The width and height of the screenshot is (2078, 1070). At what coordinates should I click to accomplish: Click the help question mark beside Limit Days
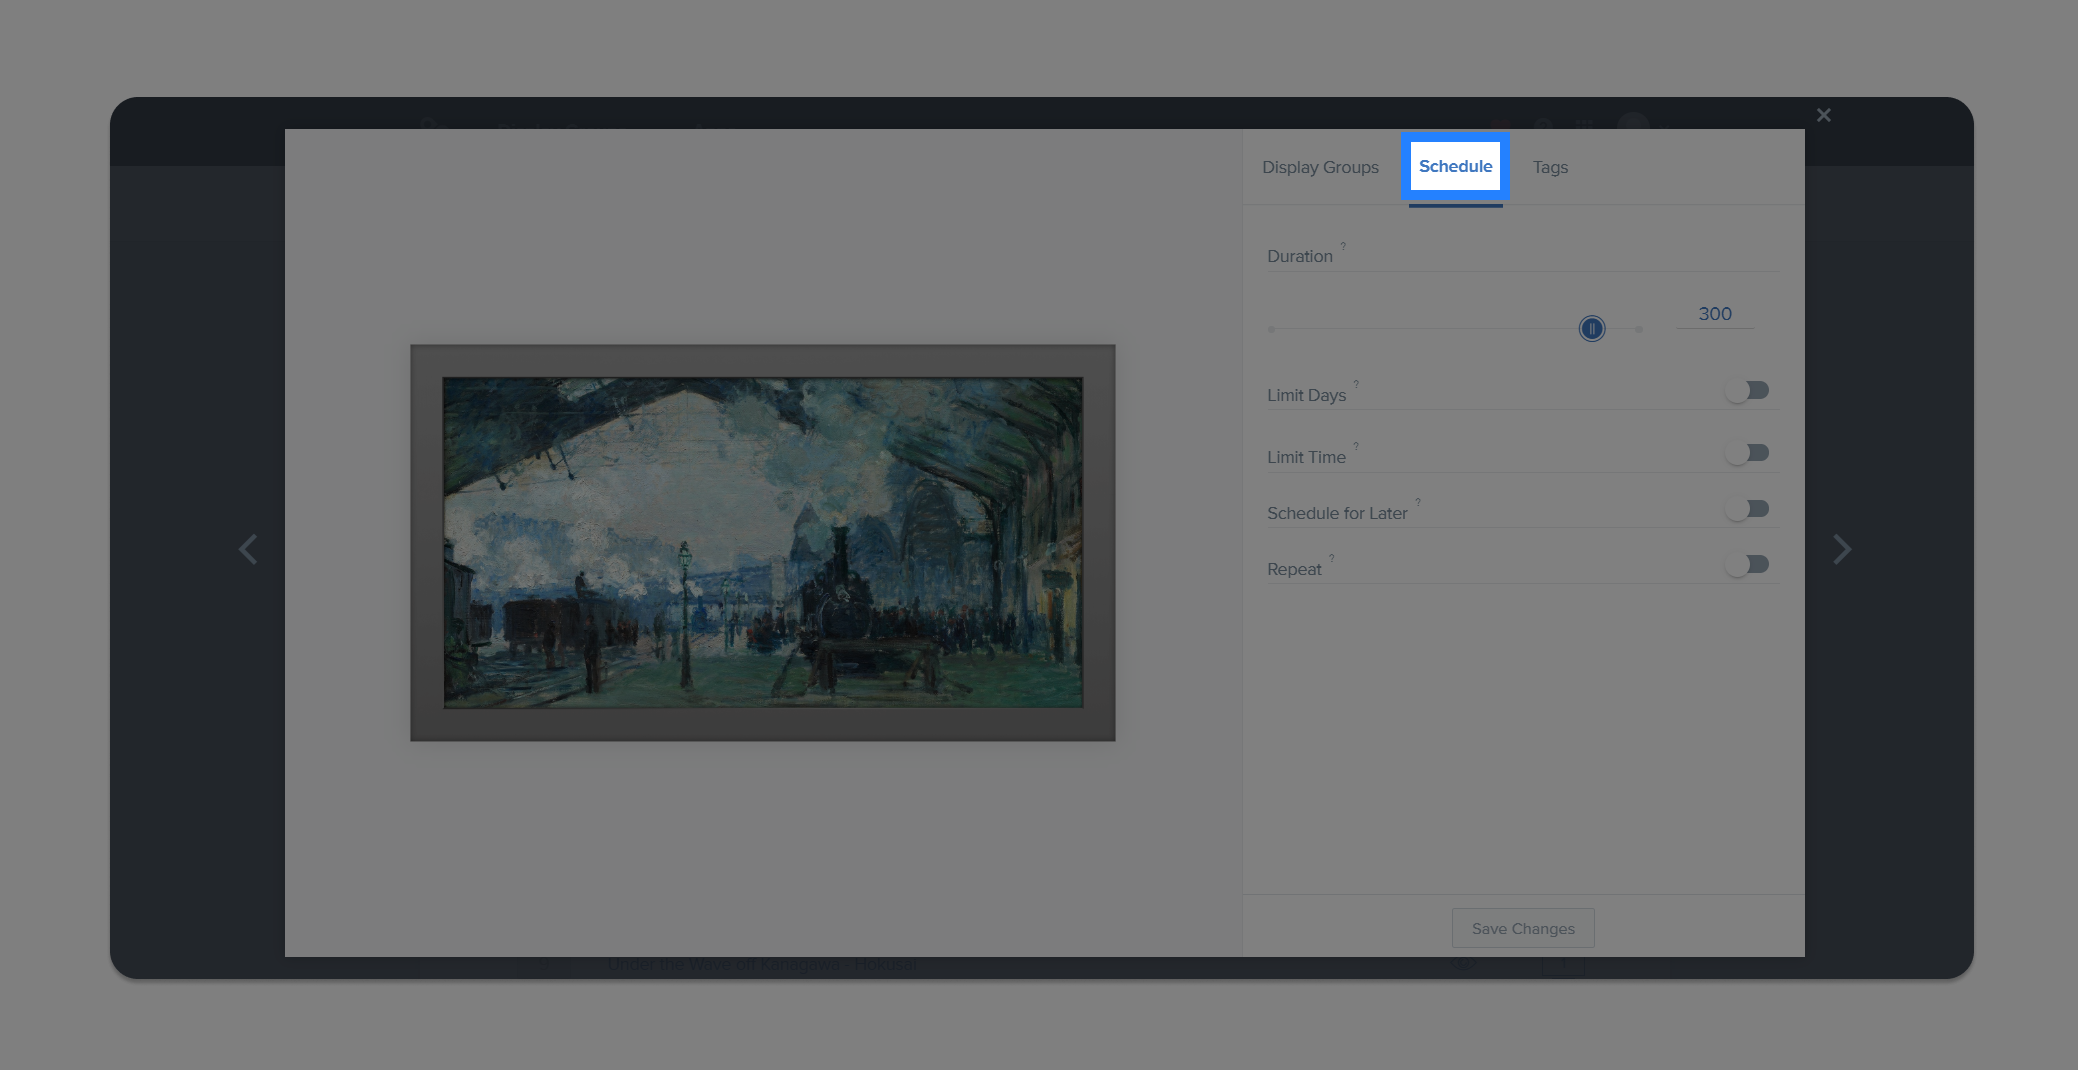pos(1356,384)
